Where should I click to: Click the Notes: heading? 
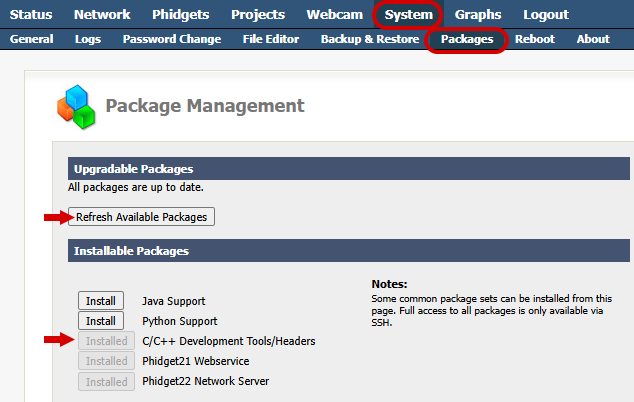click(x=389, y=284)
